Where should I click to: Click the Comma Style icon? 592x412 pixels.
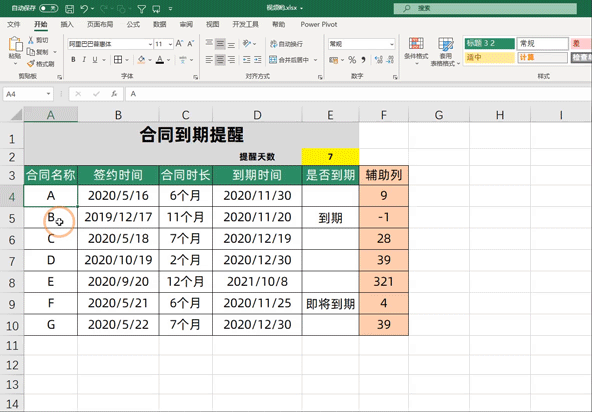[x=363, y=60]
